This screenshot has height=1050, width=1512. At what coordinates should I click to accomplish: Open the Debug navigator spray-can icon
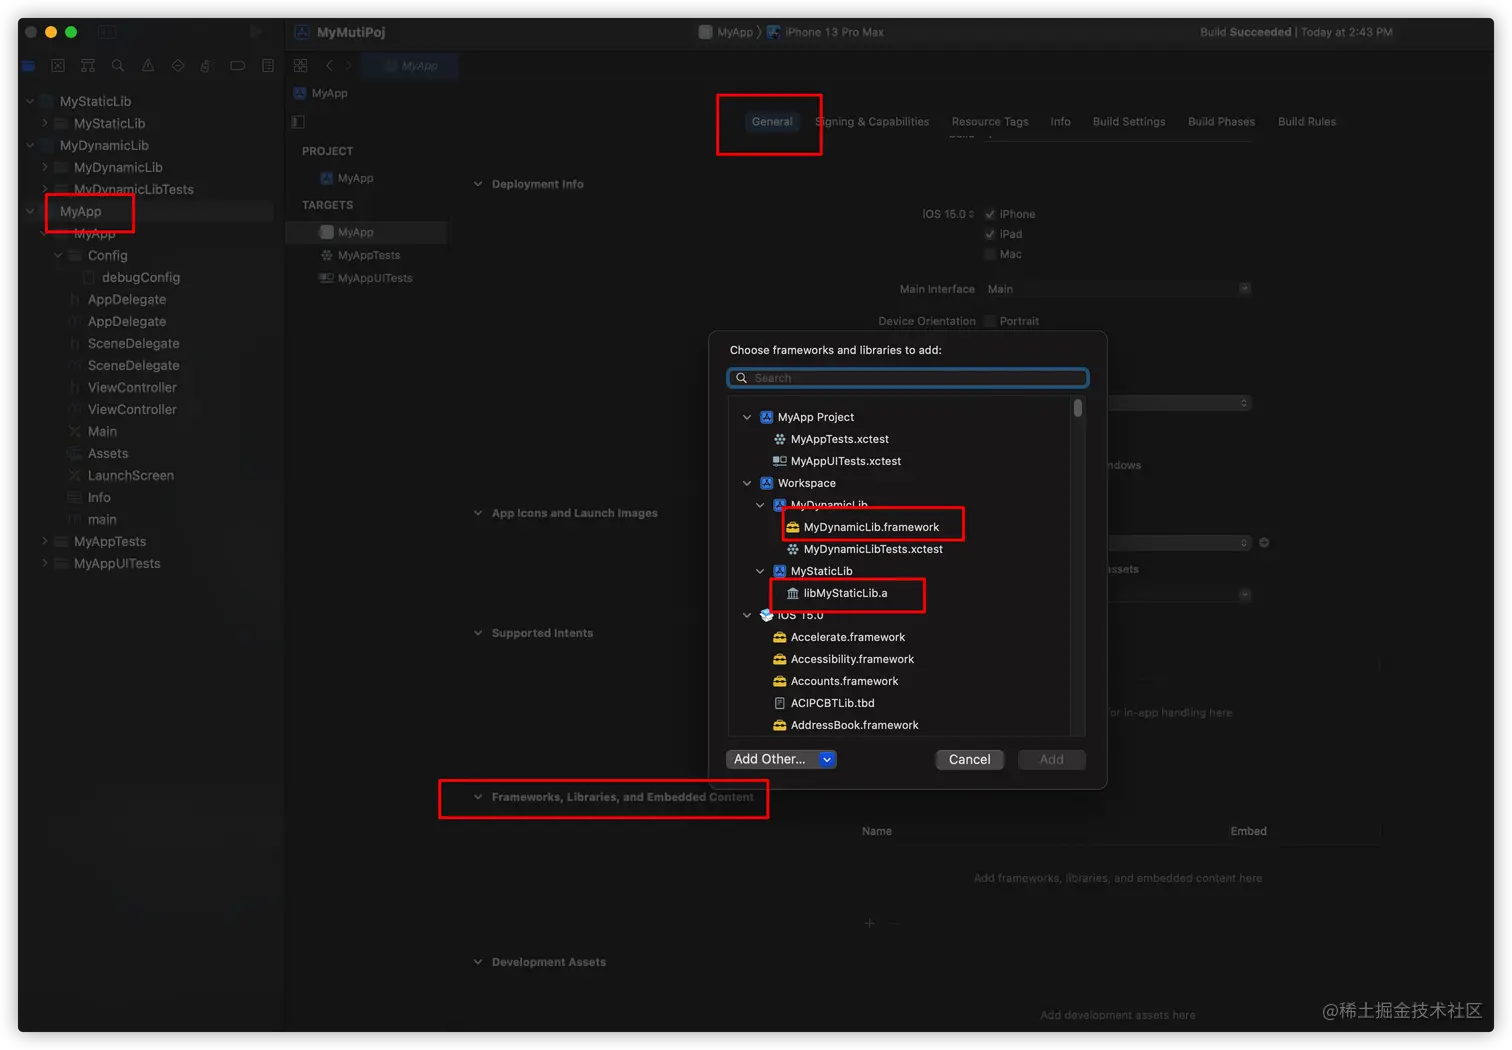[x=206, y=66]
